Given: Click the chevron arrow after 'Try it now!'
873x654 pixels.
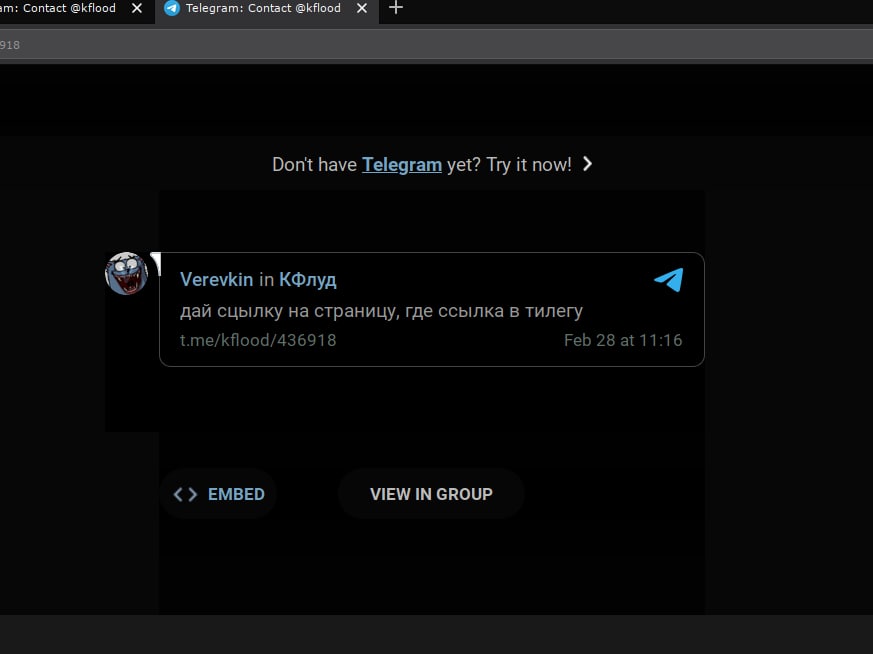Looking at the screenshot, I should click(x=587, y=164).
